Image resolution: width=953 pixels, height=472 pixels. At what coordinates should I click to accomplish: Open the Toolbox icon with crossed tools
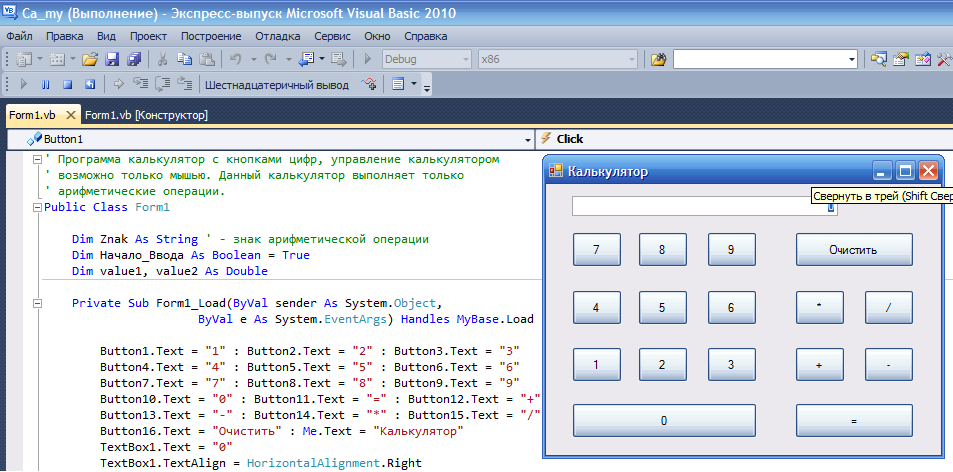945,60
